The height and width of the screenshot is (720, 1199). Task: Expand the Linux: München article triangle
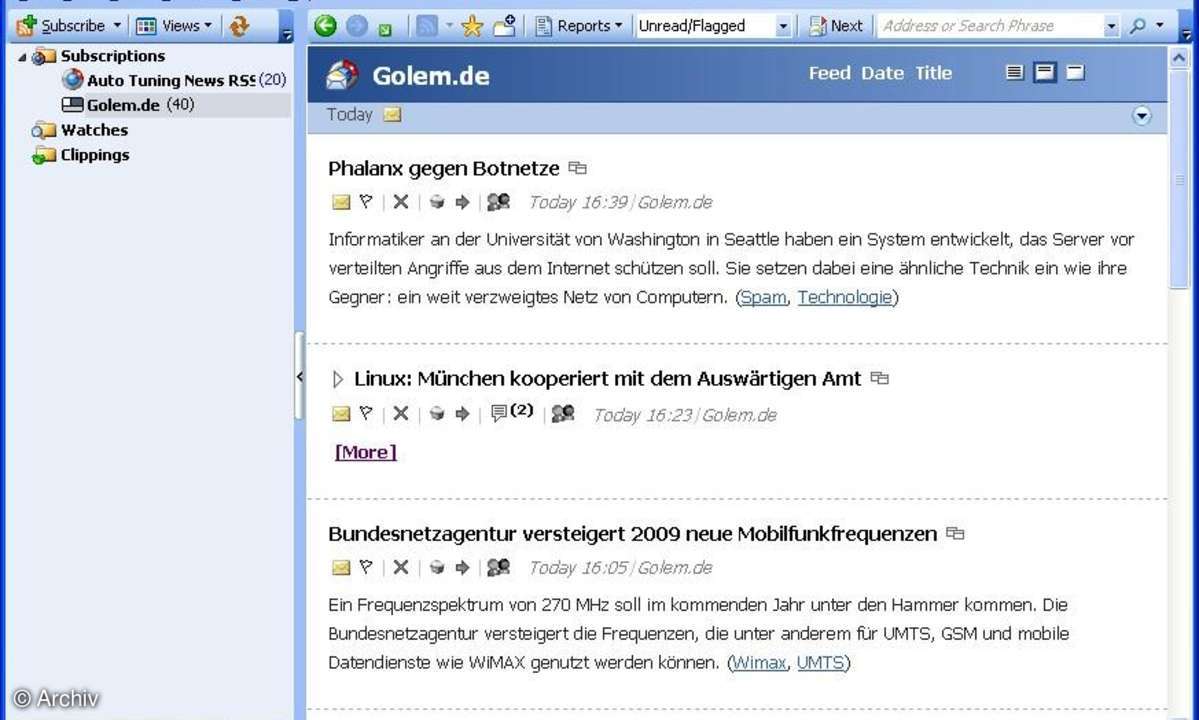(338, 378)
